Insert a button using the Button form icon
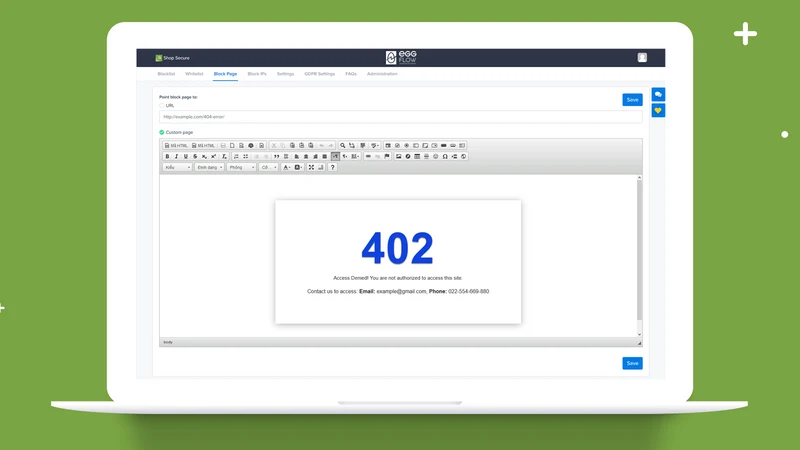The image size is (800, 450). pyautogui.click(x=443, y=145)
